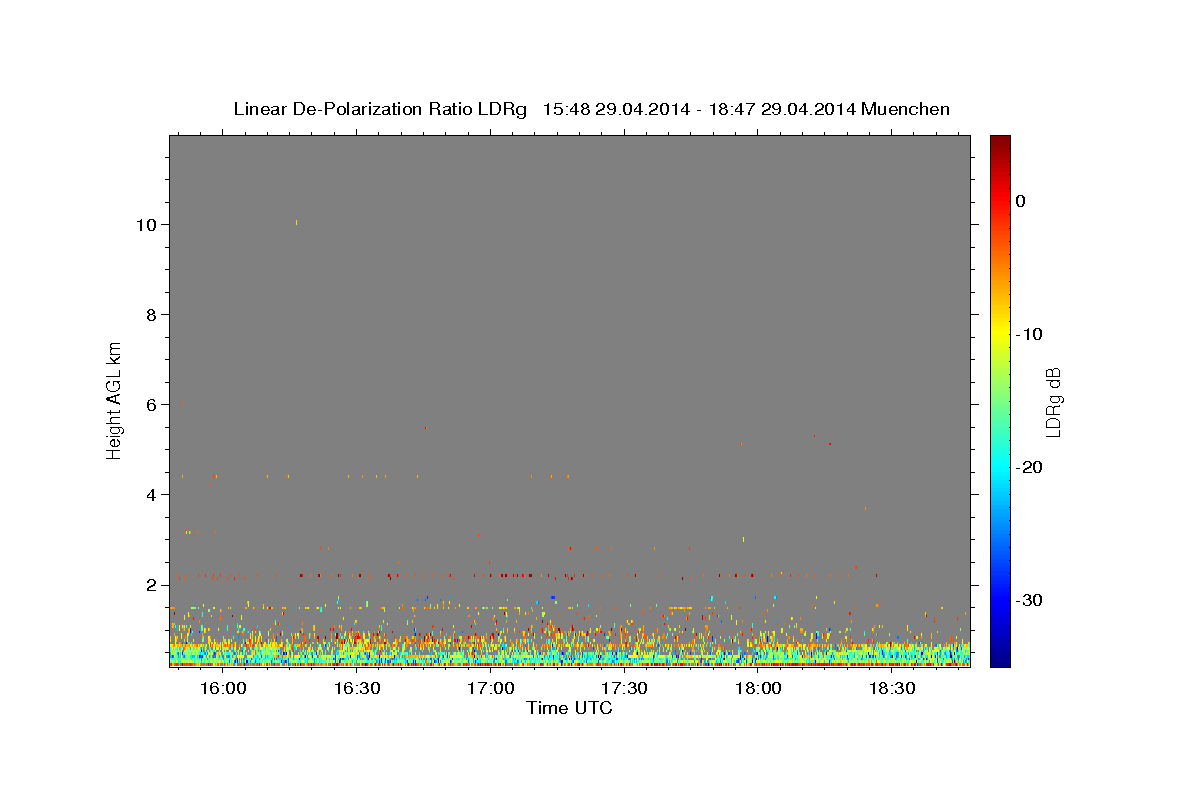The width and height of the screenshot is (1200, 800).
Task: Click the cyan -20 dB colorbar region
Action: click(x=1000, y=467)
